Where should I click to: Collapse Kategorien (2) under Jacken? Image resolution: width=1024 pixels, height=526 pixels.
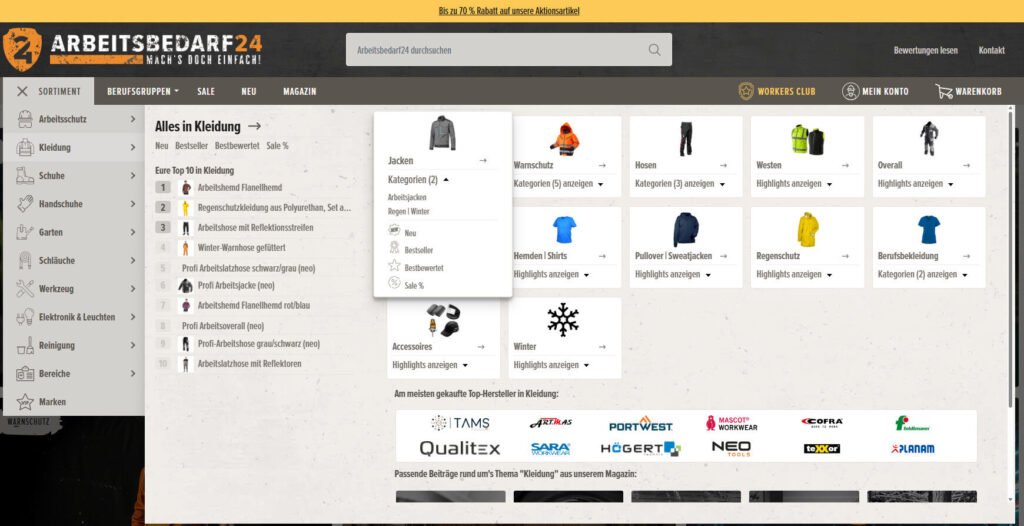click(418, 180)
